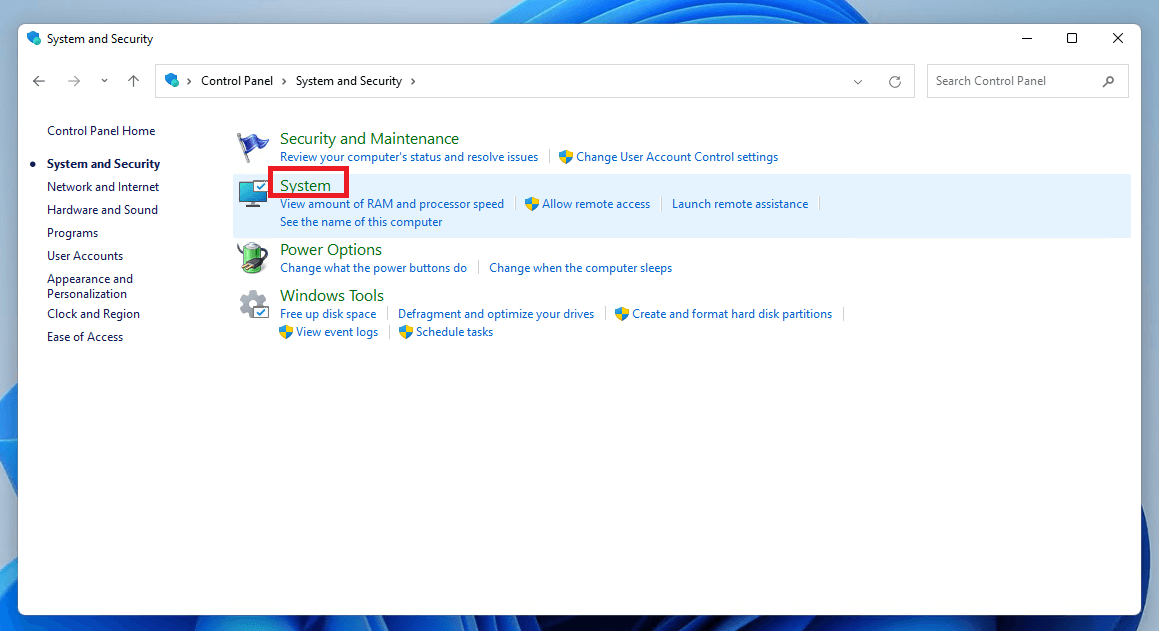This screenshot has height=631, width=1159.
Task: Change what the power buttons do
Action: click(x=373, y=268)
